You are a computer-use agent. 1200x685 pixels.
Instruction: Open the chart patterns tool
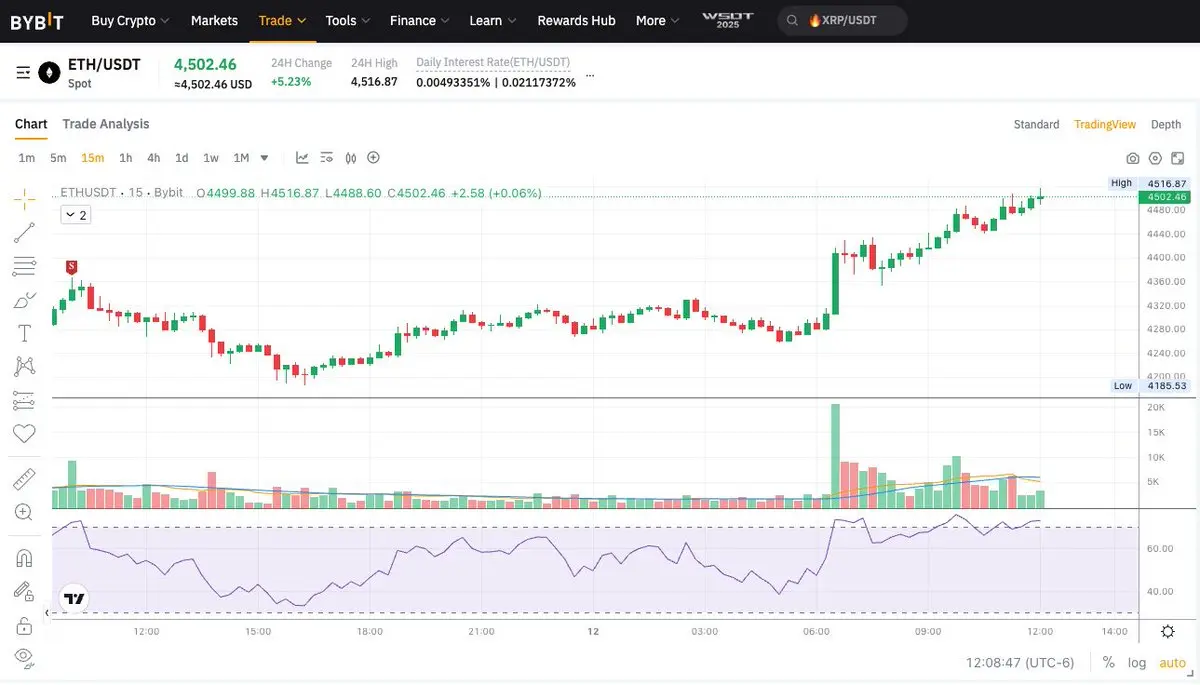point(24,367)
